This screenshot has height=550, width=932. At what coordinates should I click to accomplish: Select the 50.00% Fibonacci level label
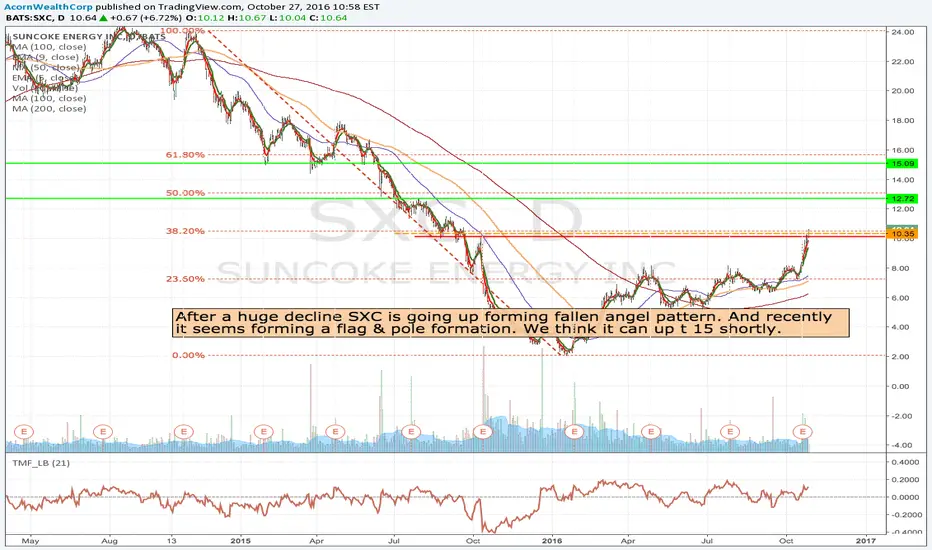[185, 193]
